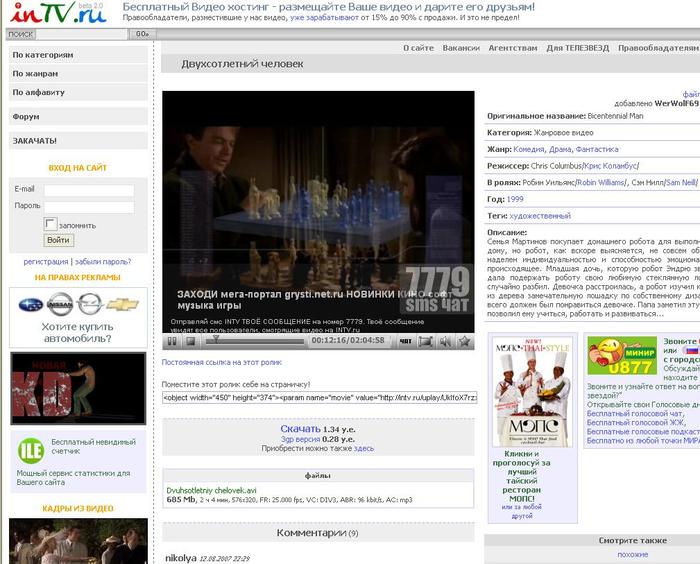Click the year 1999 link

pyautogui.click(x=515, y=199)
